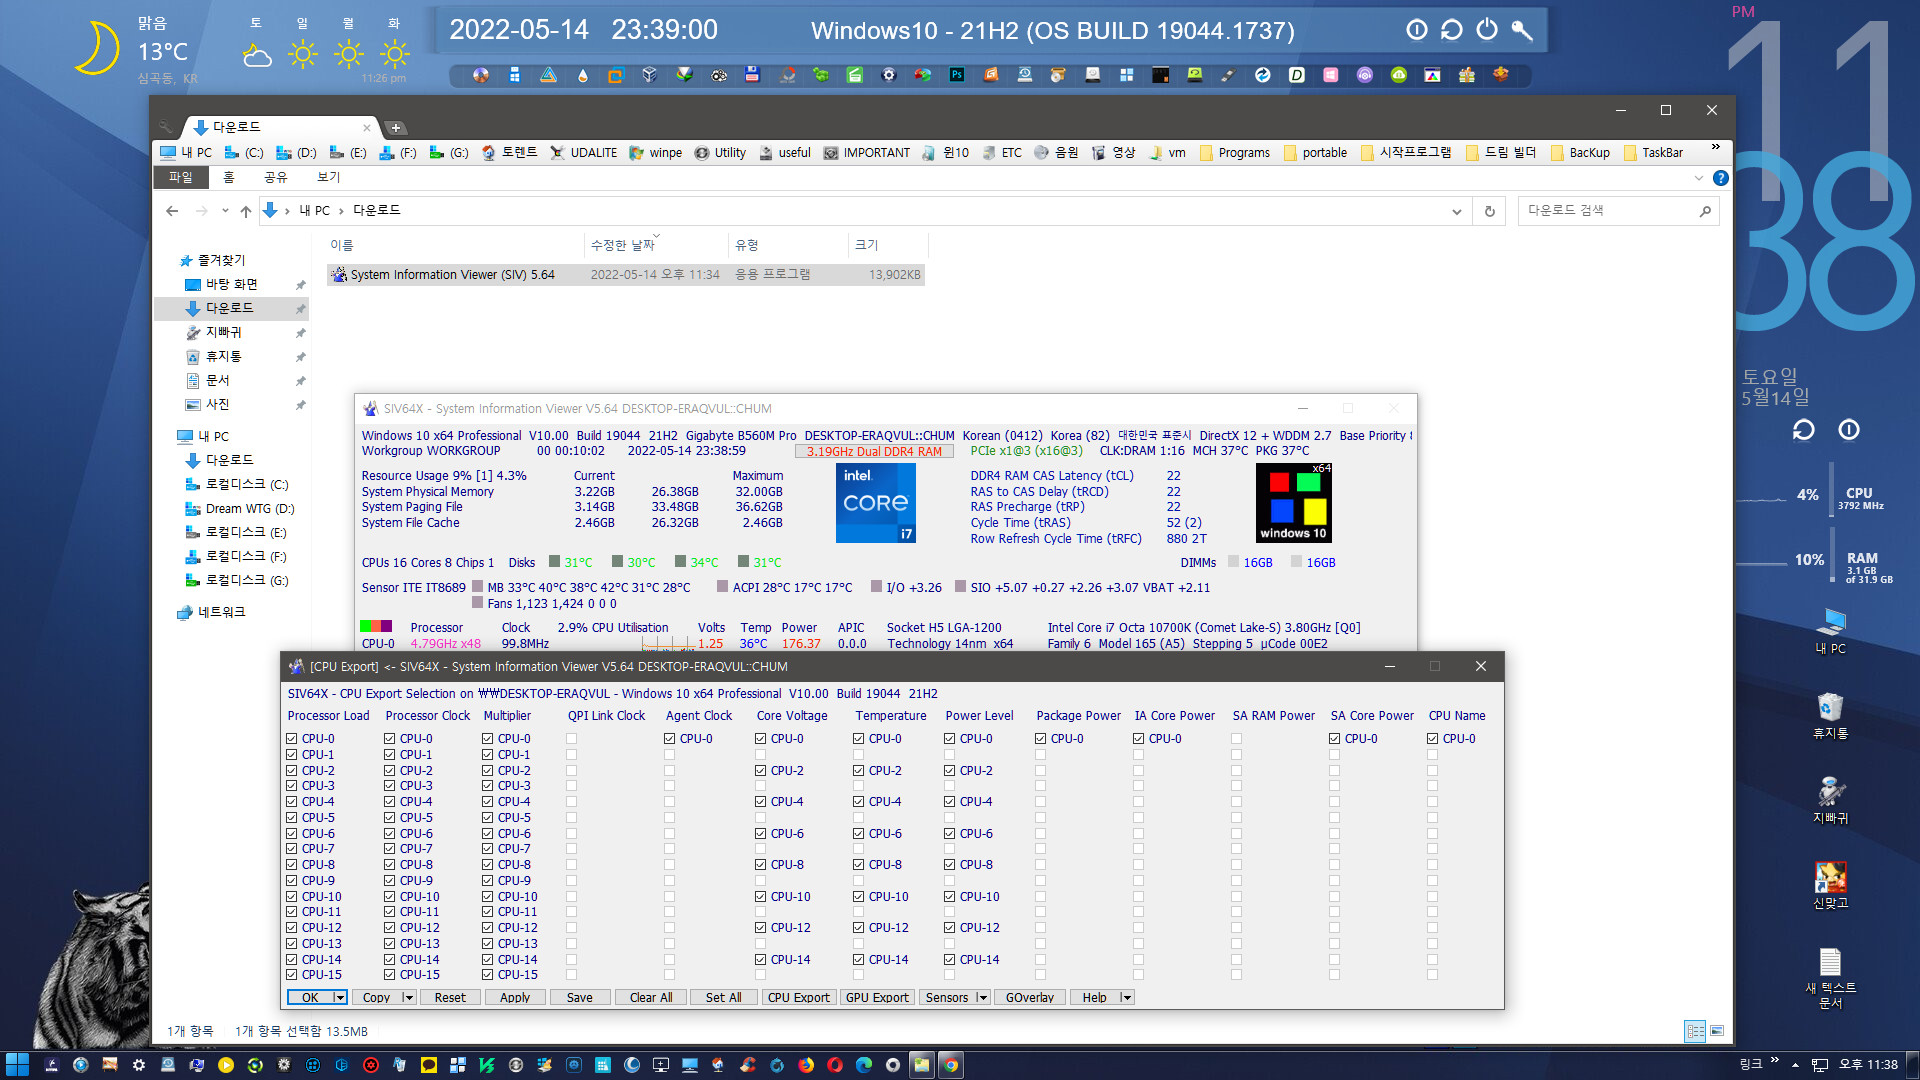This screenshot has width=1920, height=1080.
Task: Open the dropdown arrow beside Sensors button
Action: (982, 998)
